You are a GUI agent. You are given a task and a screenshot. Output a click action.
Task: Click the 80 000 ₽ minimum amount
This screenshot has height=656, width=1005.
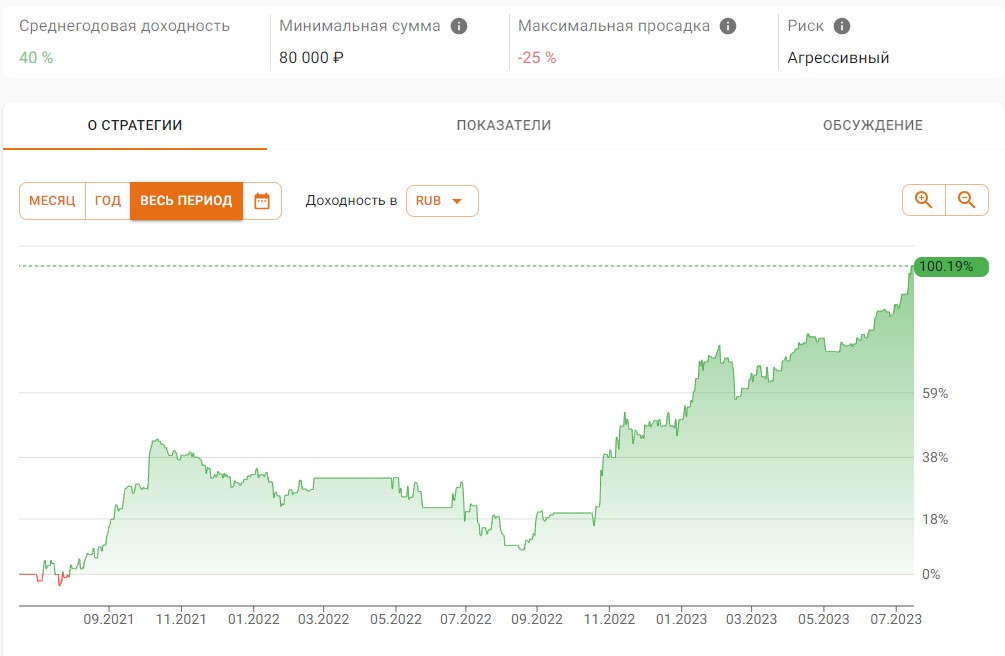[x=311, y=58]
